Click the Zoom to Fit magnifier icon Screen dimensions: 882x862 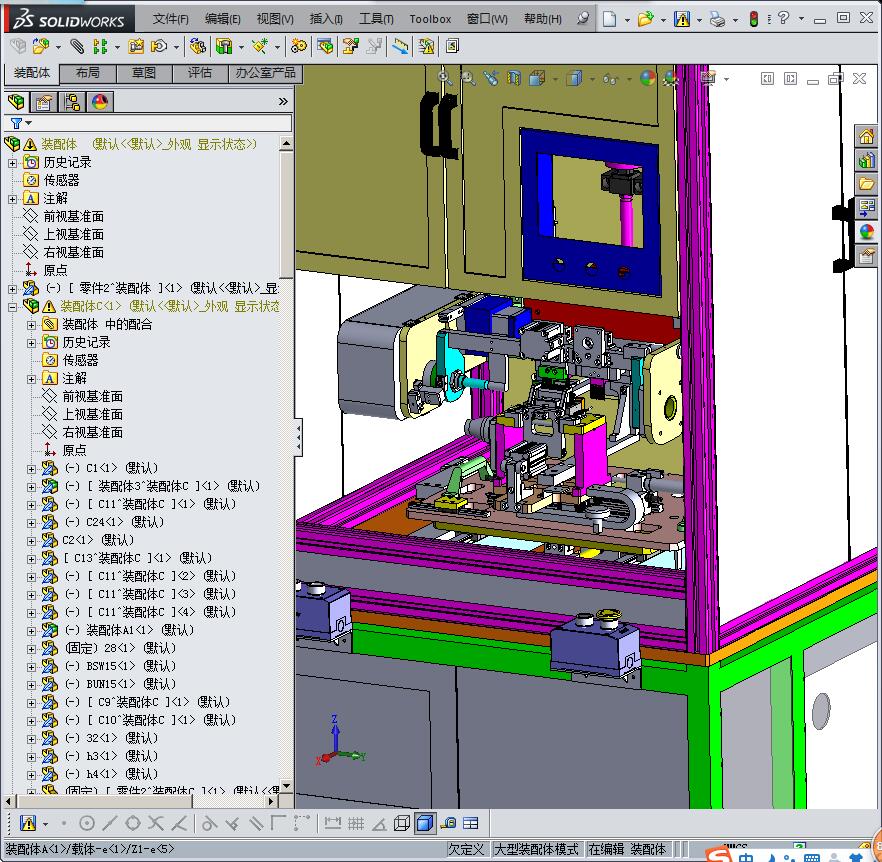[445, 78]
